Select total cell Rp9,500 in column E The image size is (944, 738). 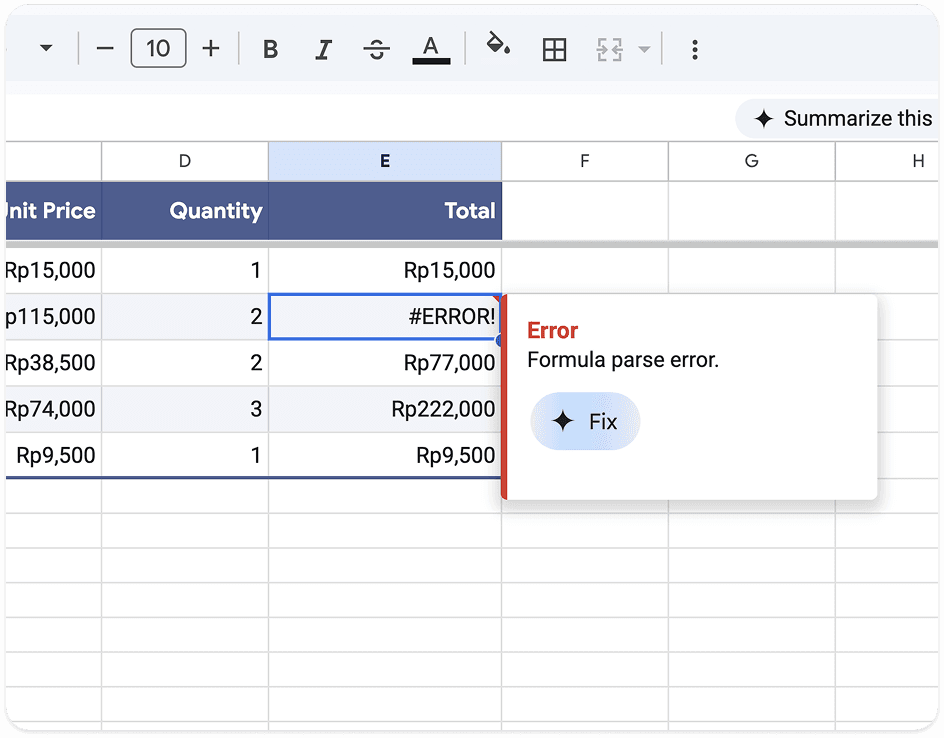(x=385, y=455)
